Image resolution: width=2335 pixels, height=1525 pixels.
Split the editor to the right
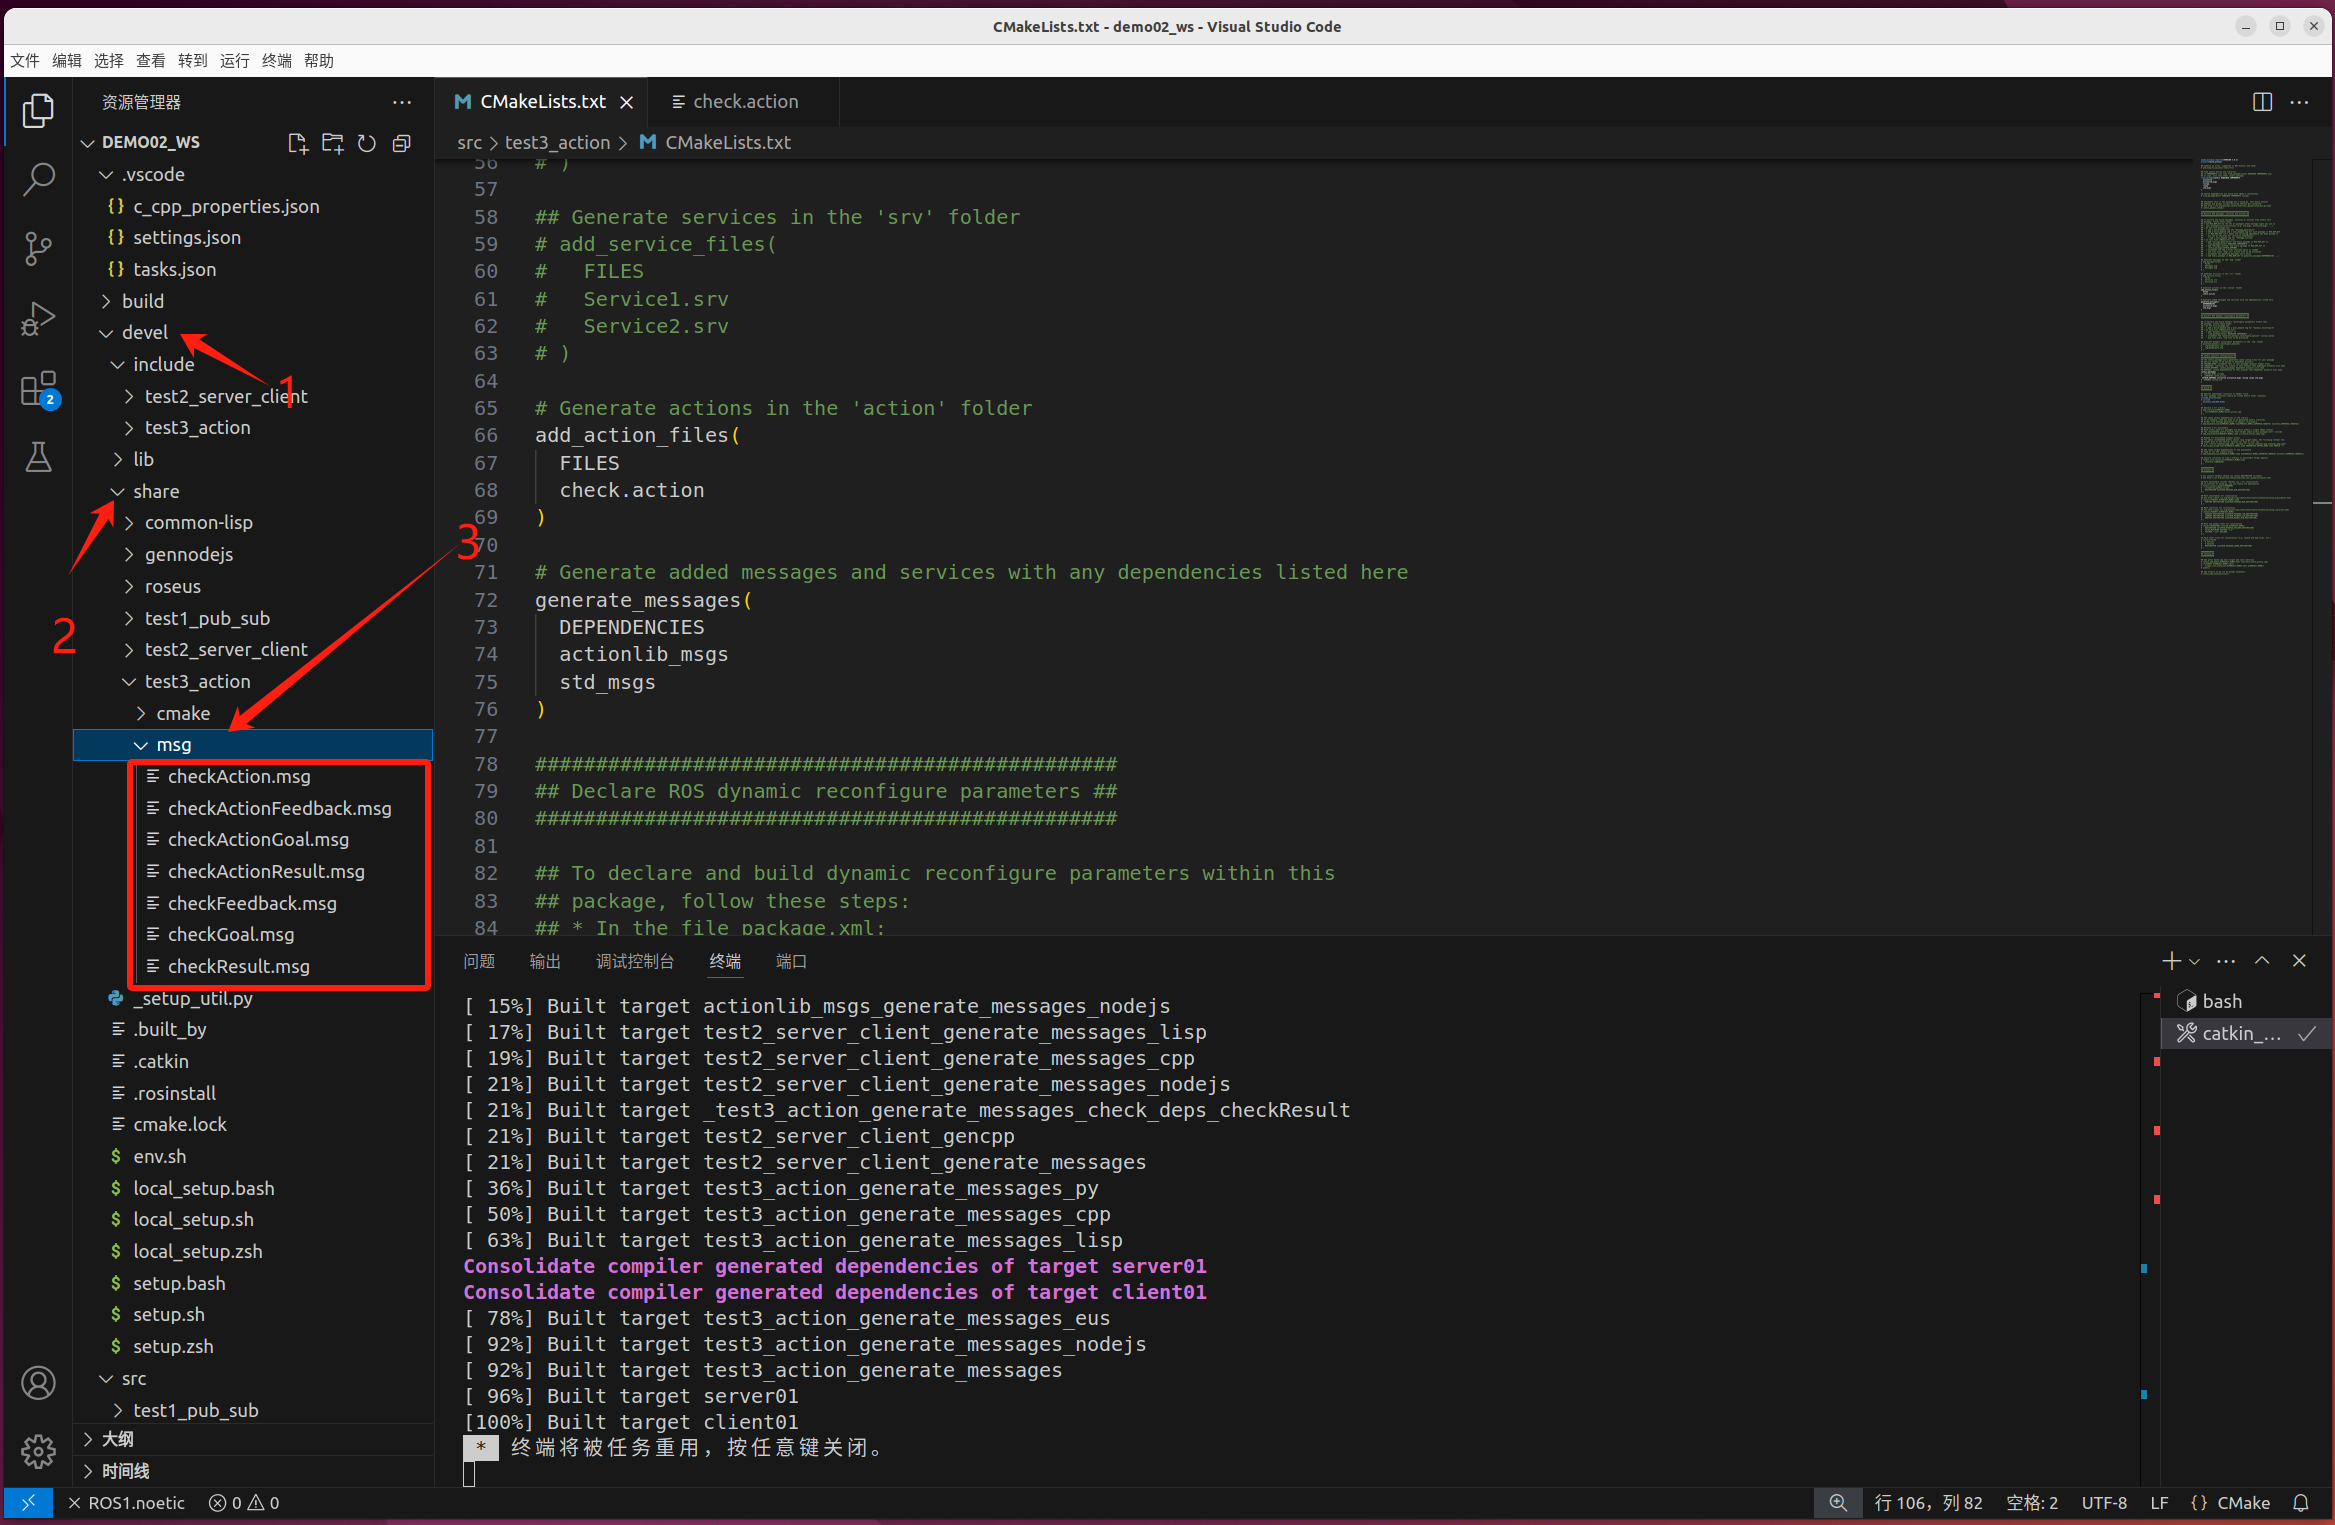click(2261, 102)
